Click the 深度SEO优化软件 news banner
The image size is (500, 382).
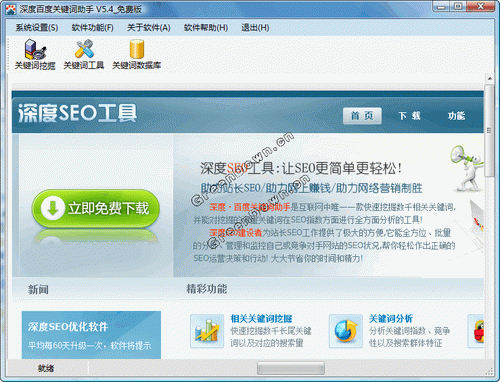[x=91, y=335]
